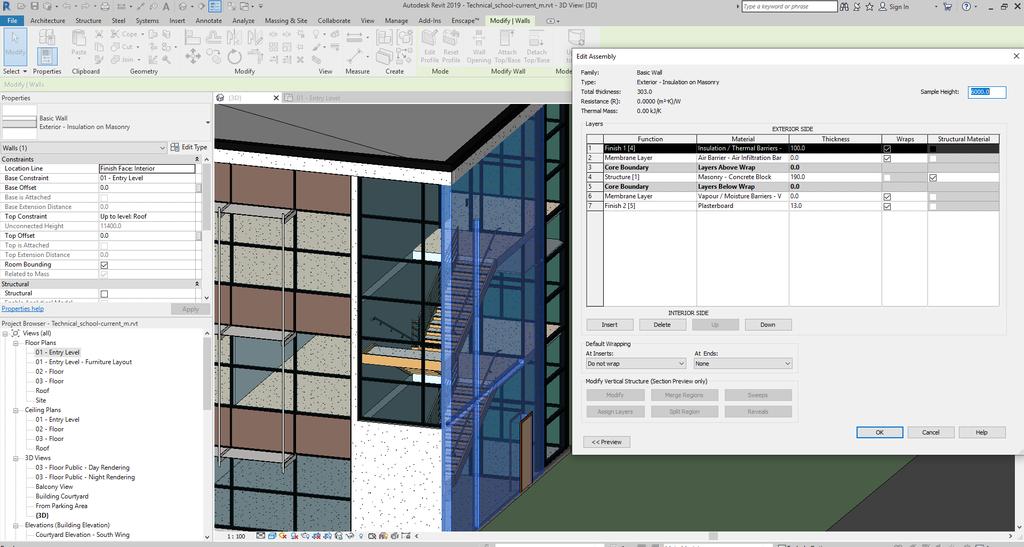Click the Rotate tool icon in the Modify panel
The height and width of the screenshot is (547, 1024).
pyautogui.click(x=234, y=57)
